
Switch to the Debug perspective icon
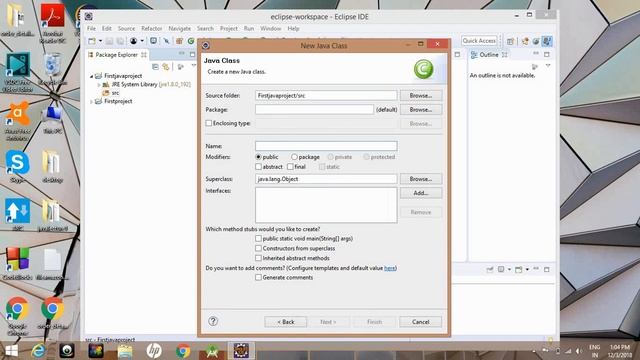pos(536,41)
